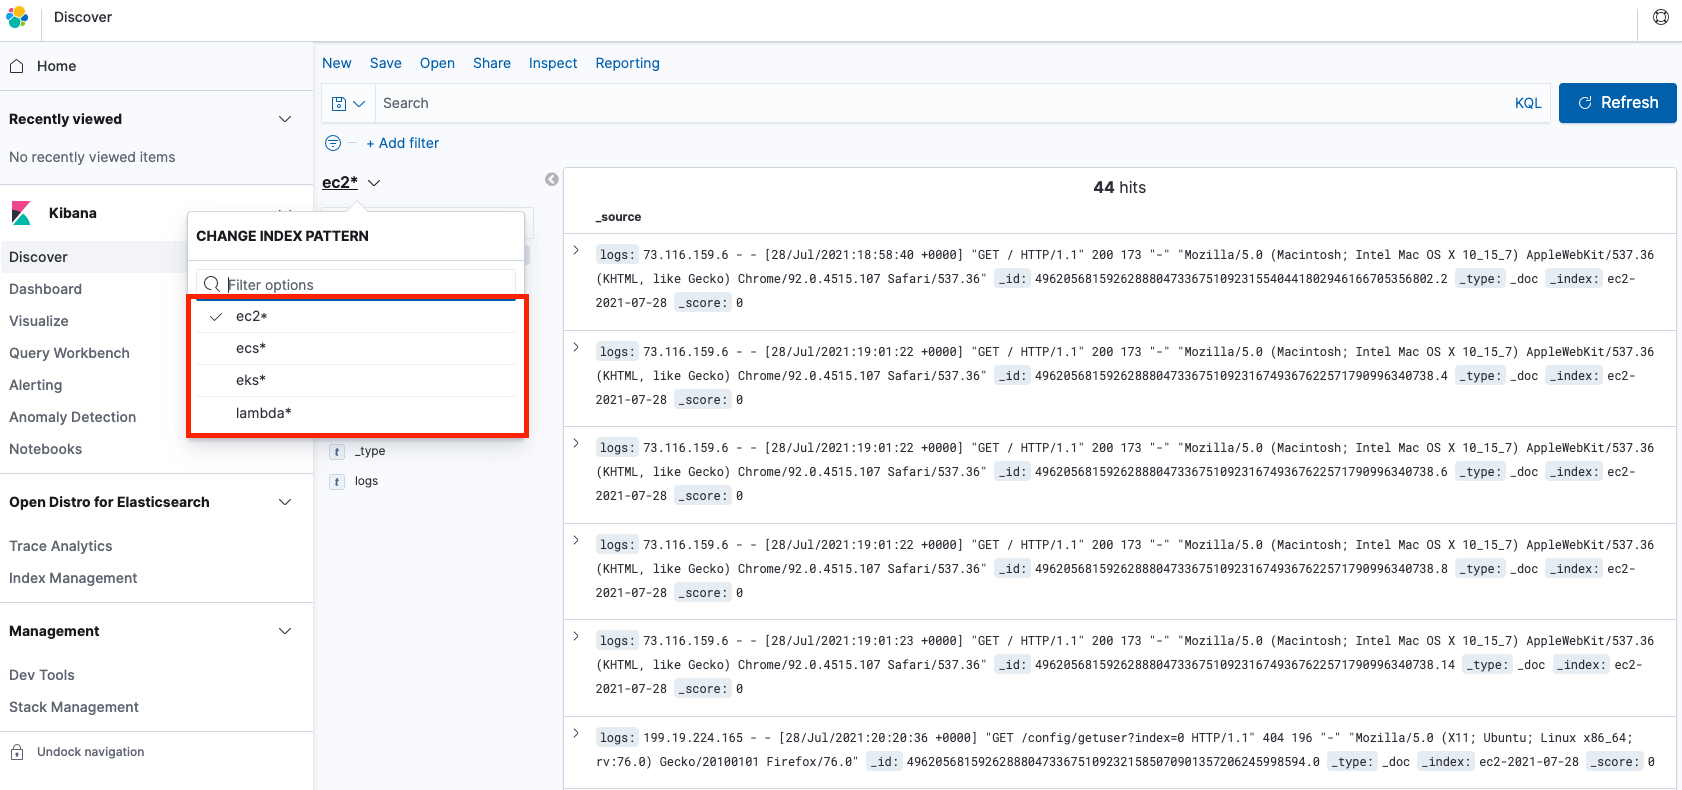Open Discover in the sidebar
Image resolution: width=1682 pixels, height=790 pixels.
[x=38, y=257]
